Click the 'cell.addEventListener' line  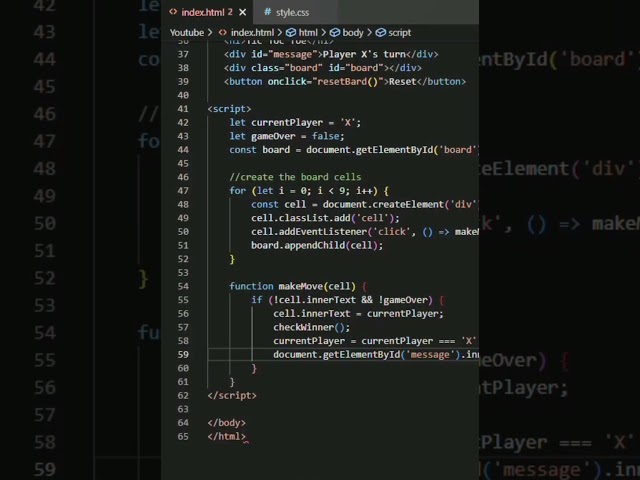[365, 232]
